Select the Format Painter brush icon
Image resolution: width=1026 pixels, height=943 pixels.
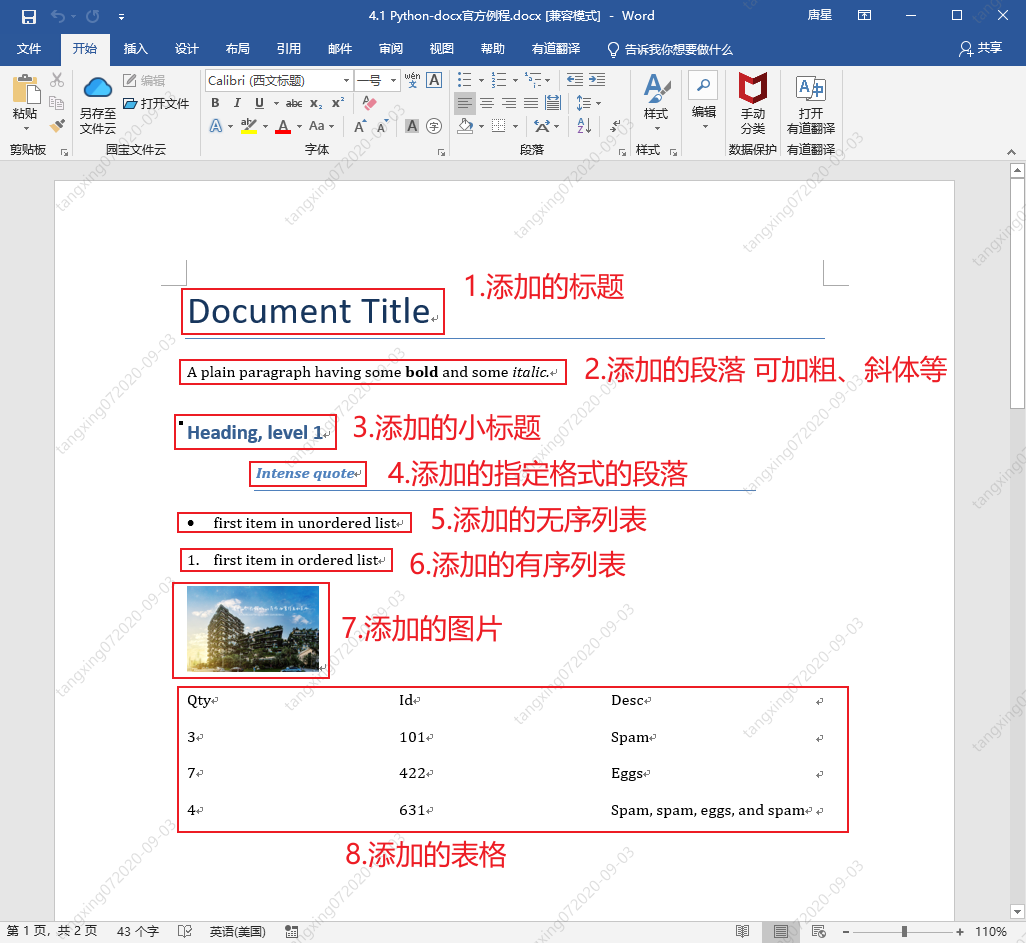57,126
